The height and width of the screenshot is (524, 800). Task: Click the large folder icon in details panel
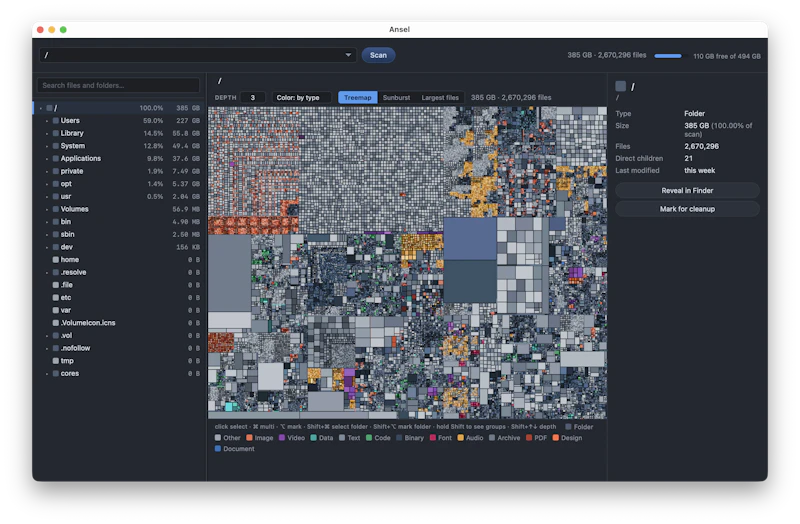pos(620,86)
